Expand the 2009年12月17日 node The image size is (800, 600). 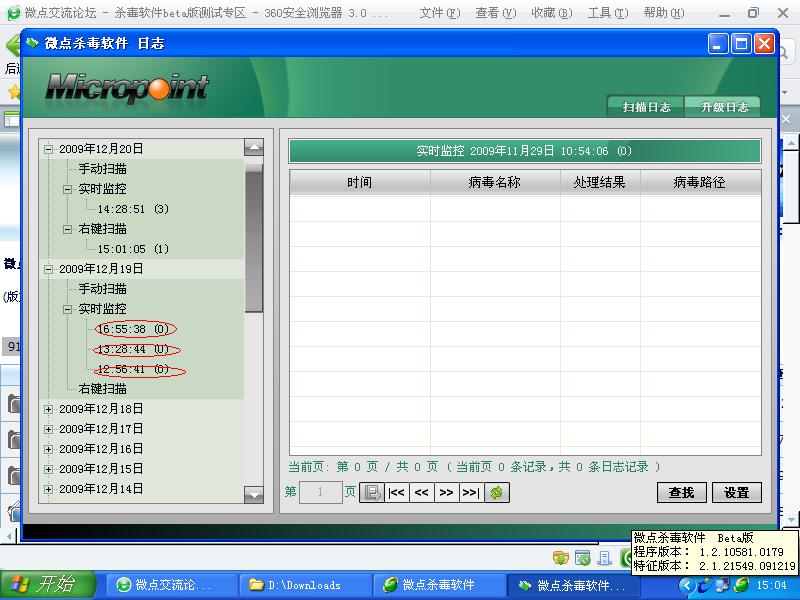tap(48, 429)
